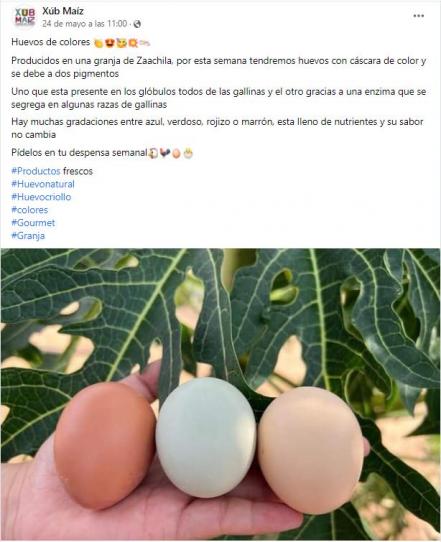Click the cream-colored egg in the photo
The width and height of the screenshot is (441, 542).
click(311, 450)
